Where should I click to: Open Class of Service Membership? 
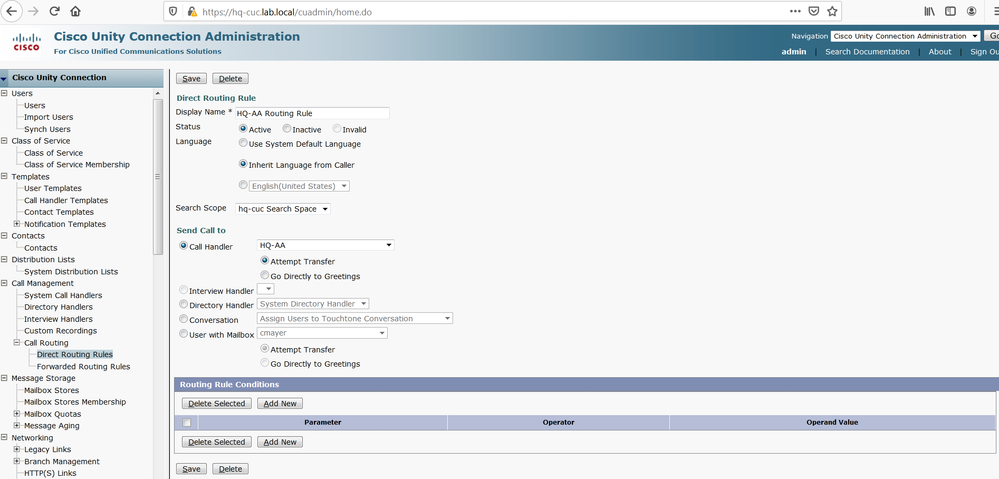coord(76,164)
